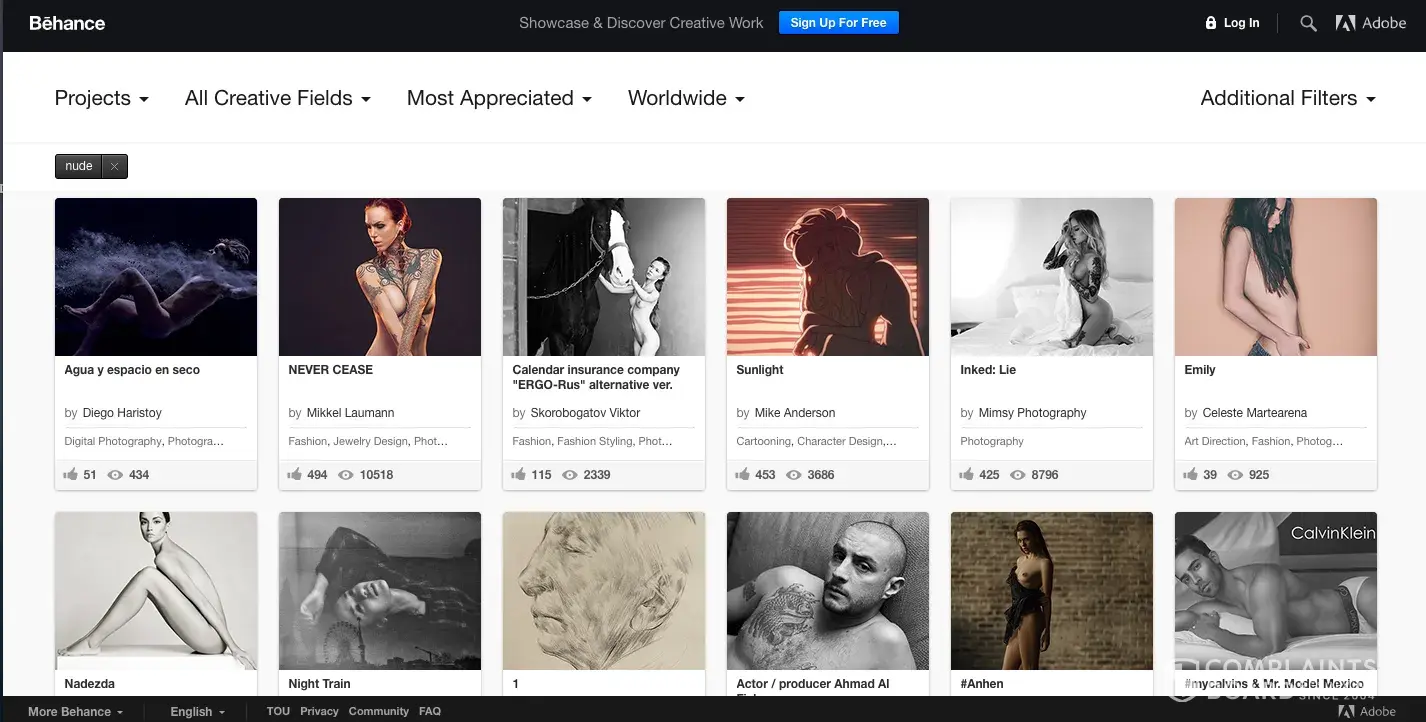Click the Log In link

[x=1242, y=23]
